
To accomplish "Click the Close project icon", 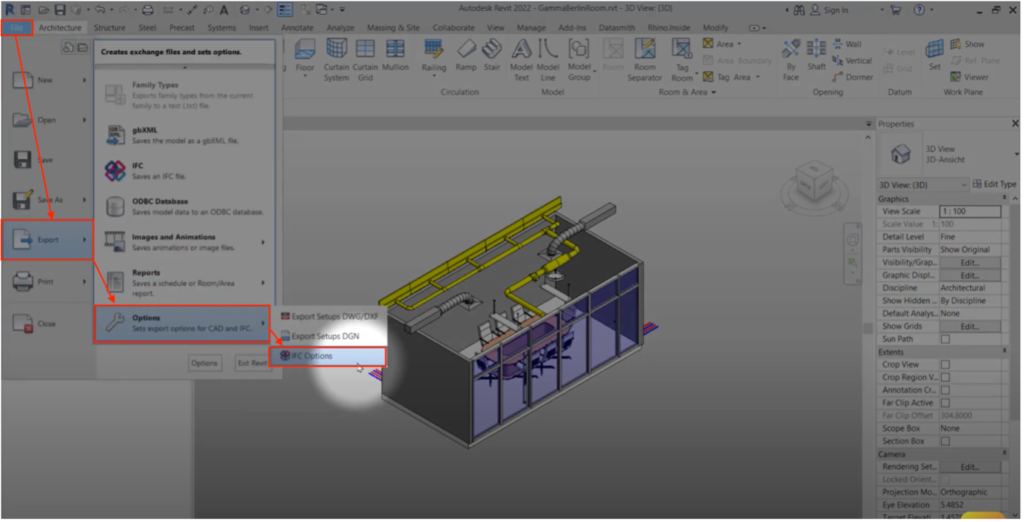I will (x=22, y=323).
